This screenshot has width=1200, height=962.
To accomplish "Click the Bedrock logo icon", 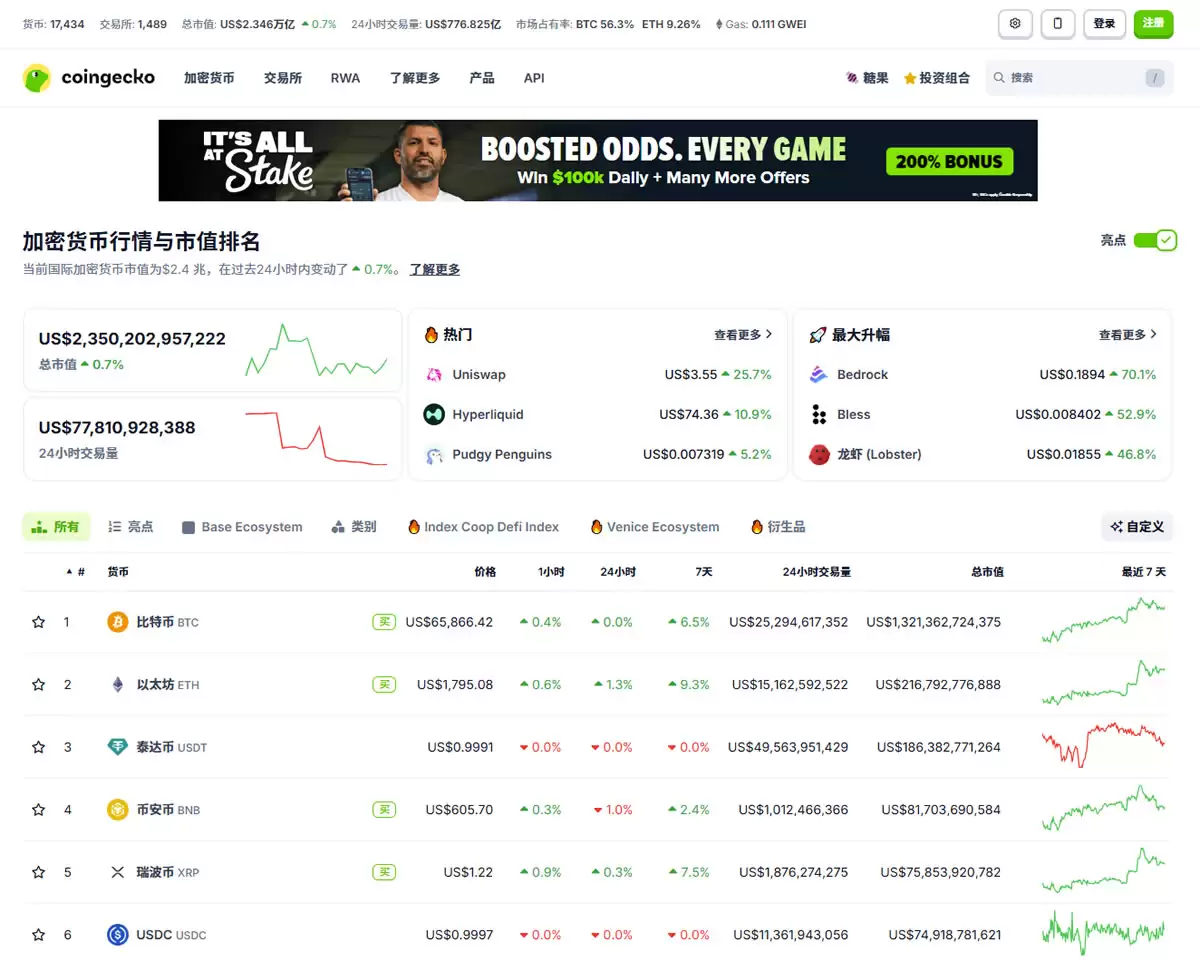I will click(819, 375).
